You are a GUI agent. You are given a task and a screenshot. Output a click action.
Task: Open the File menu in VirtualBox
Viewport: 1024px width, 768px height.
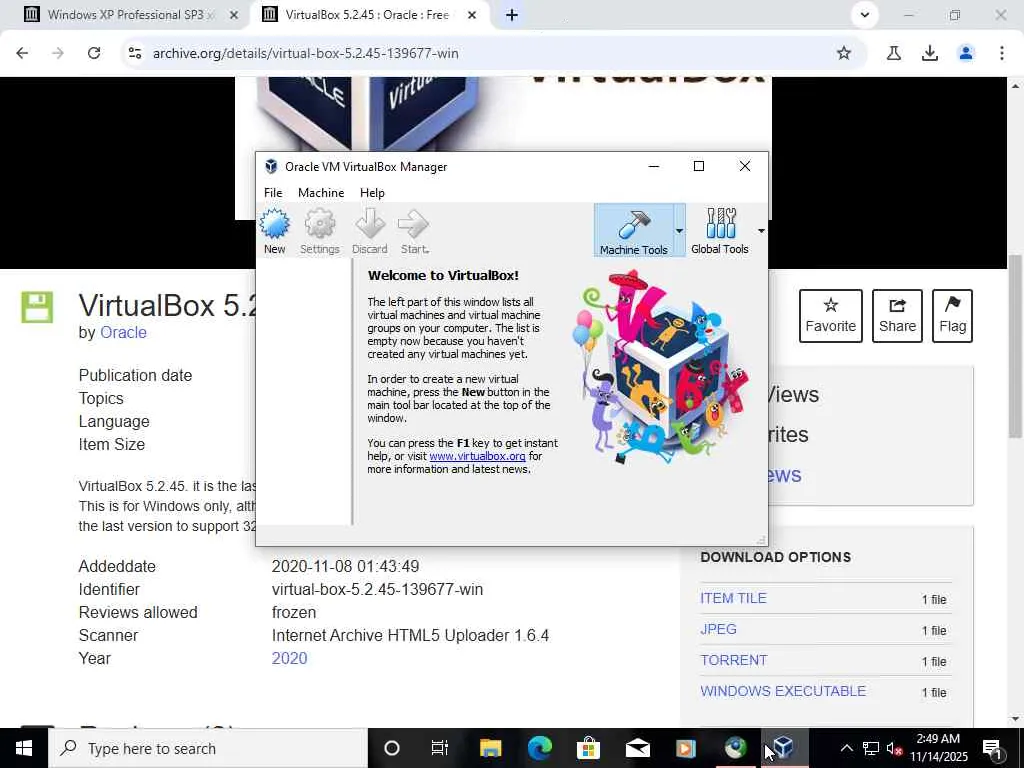click(x=273, y=193)
